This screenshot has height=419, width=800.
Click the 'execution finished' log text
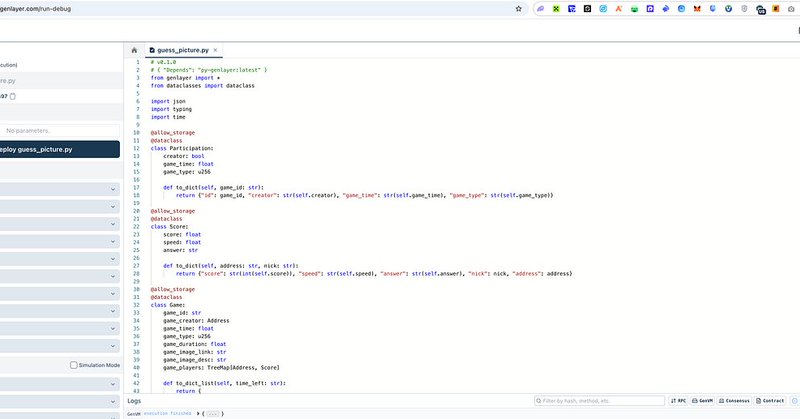pyautogui.click(x=167, y=413)
